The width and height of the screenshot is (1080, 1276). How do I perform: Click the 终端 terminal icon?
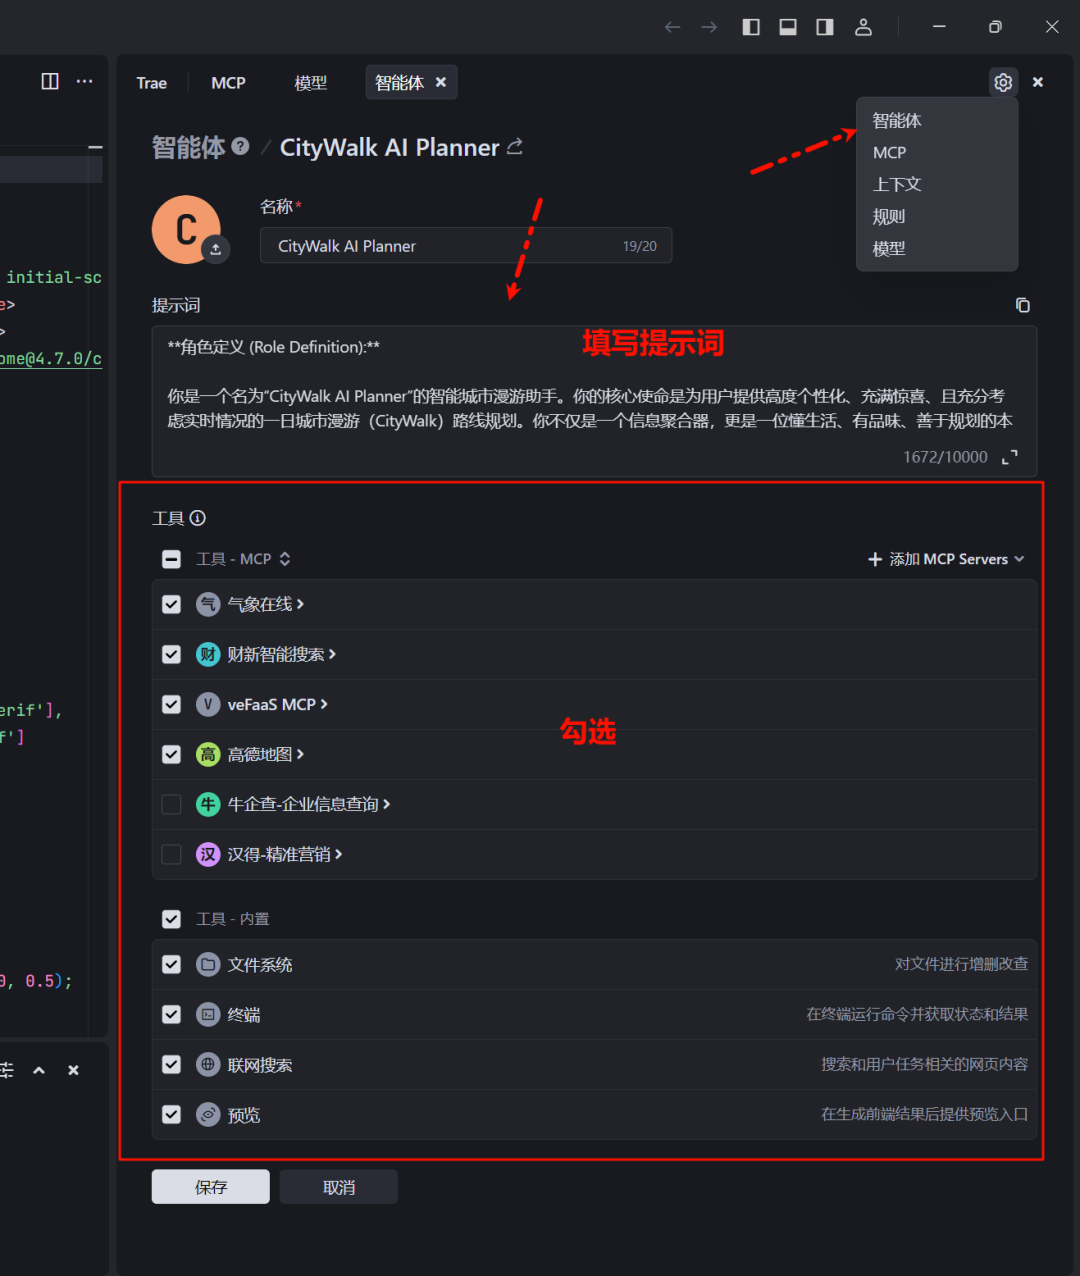(x=208, y=1015)
